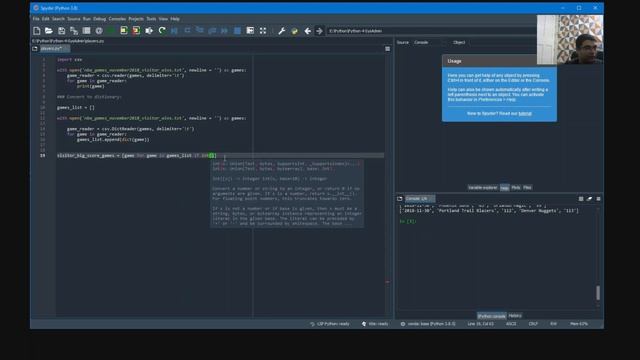Click line 19 in editor gutter
Image resolution: width=640 pixels, height=360 pixels.
[42, 156]
